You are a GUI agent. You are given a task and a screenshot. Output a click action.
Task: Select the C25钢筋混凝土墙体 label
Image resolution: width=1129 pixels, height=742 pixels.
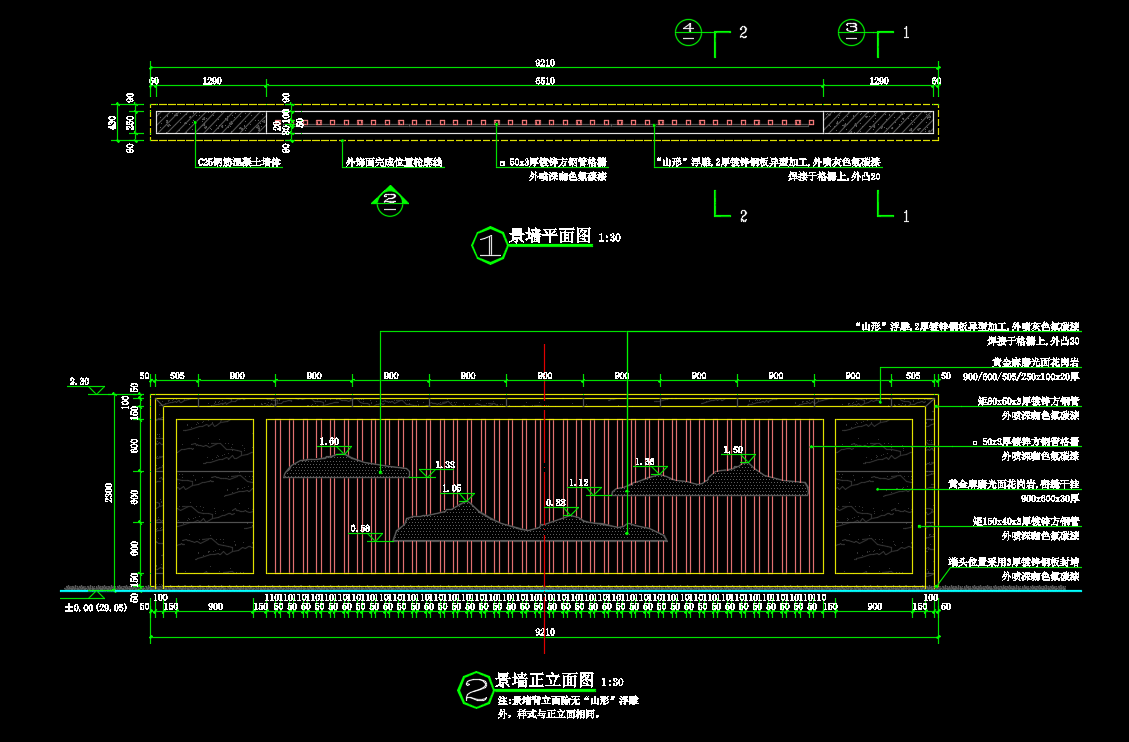point(239,163)
